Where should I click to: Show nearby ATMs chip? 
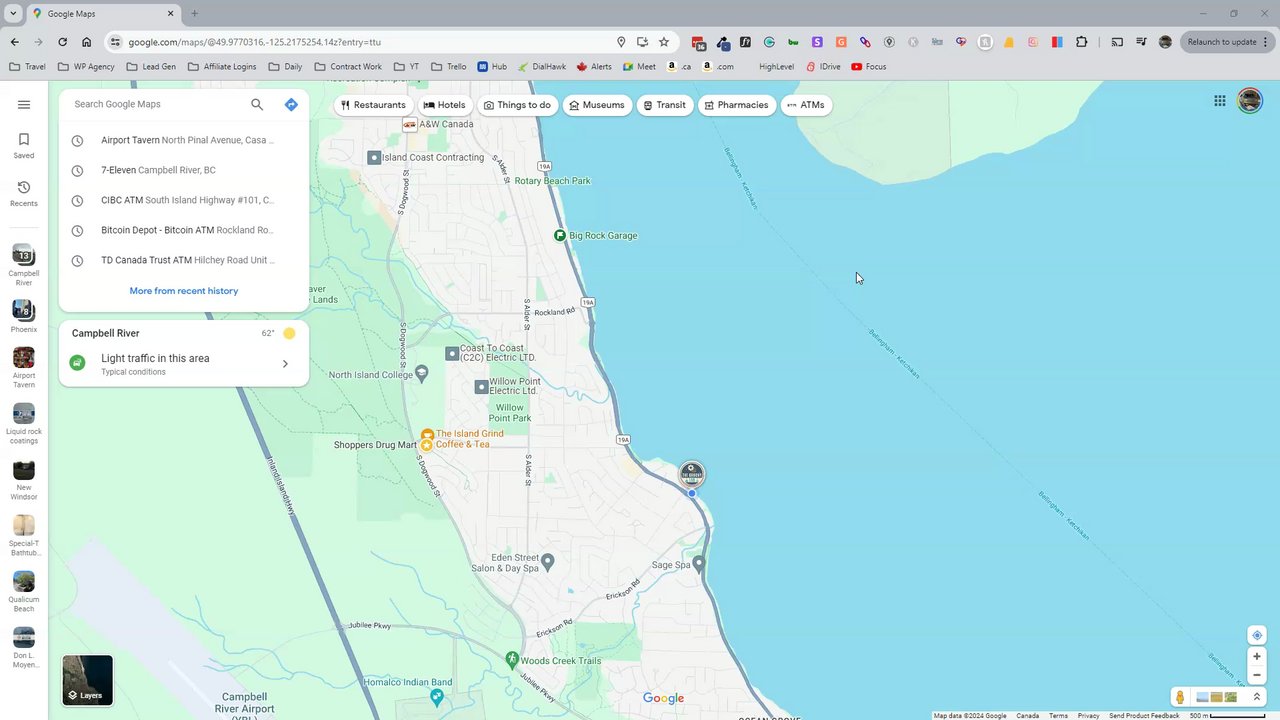point(806,105)
